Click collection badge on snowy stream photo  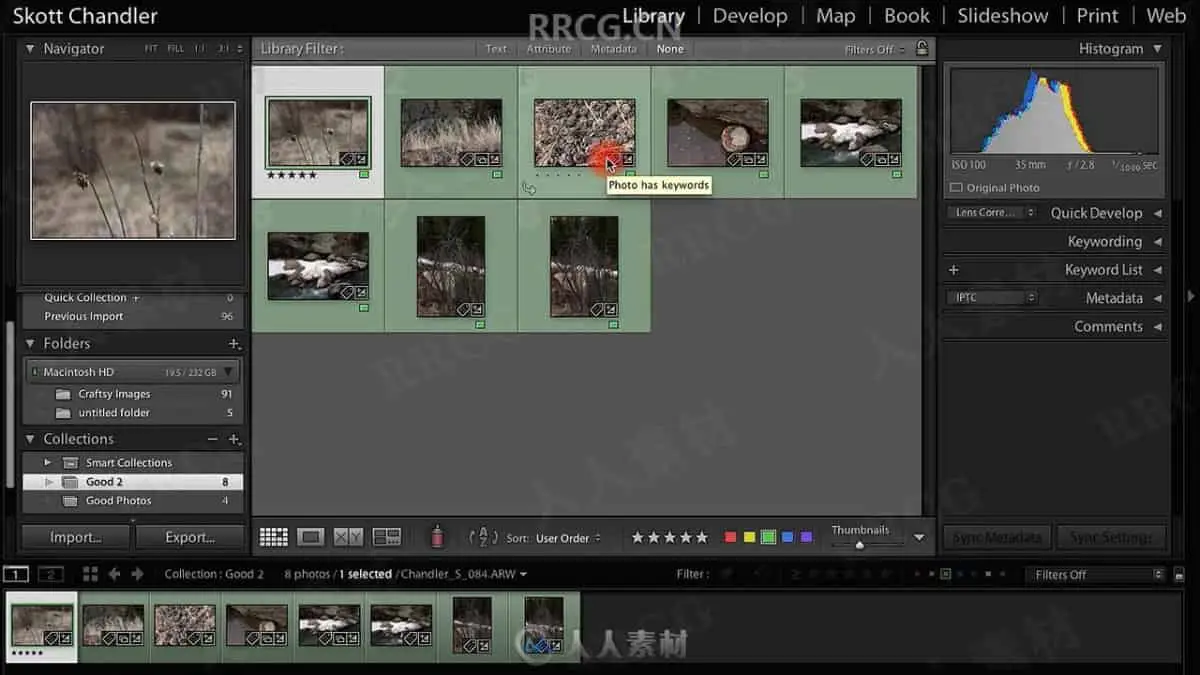point(880,159)
